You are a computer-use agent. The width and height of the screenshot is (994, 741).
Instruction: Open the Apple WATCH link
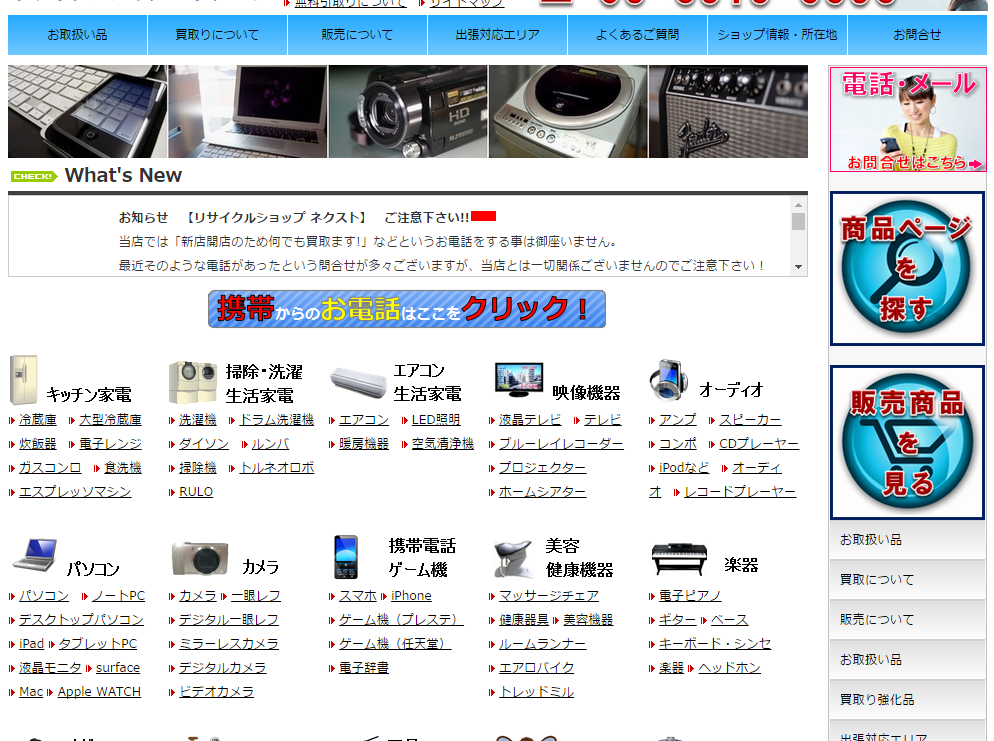(100, 692)
